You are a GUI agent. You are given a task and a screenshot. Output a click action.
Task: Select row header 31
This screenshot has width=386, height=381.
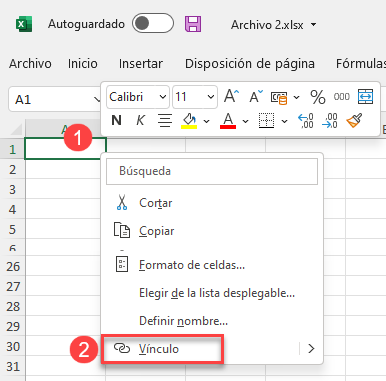13,367
